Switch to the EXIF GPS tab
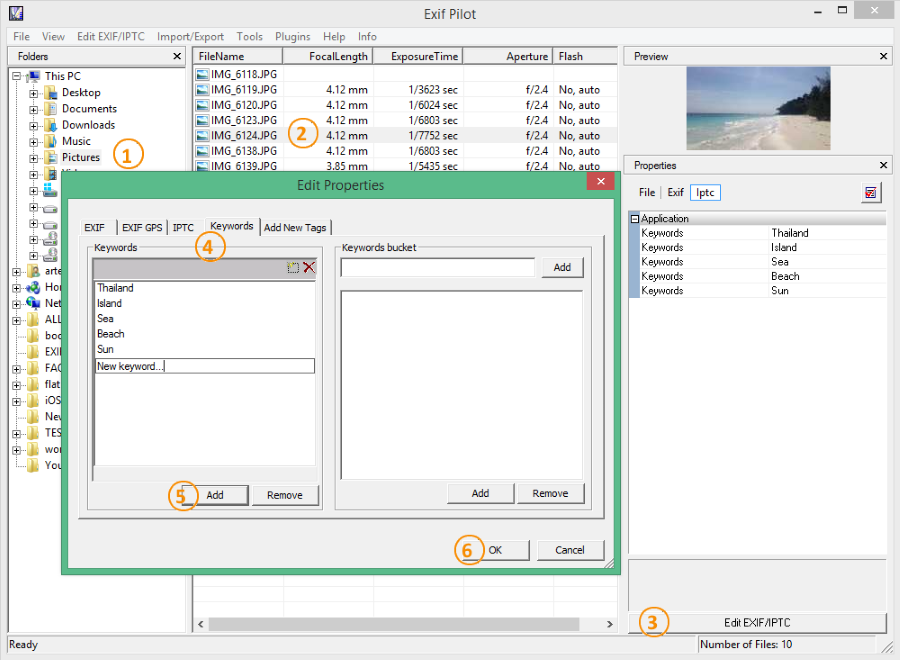The image size is (900, 660). click(x=142, y=227)
